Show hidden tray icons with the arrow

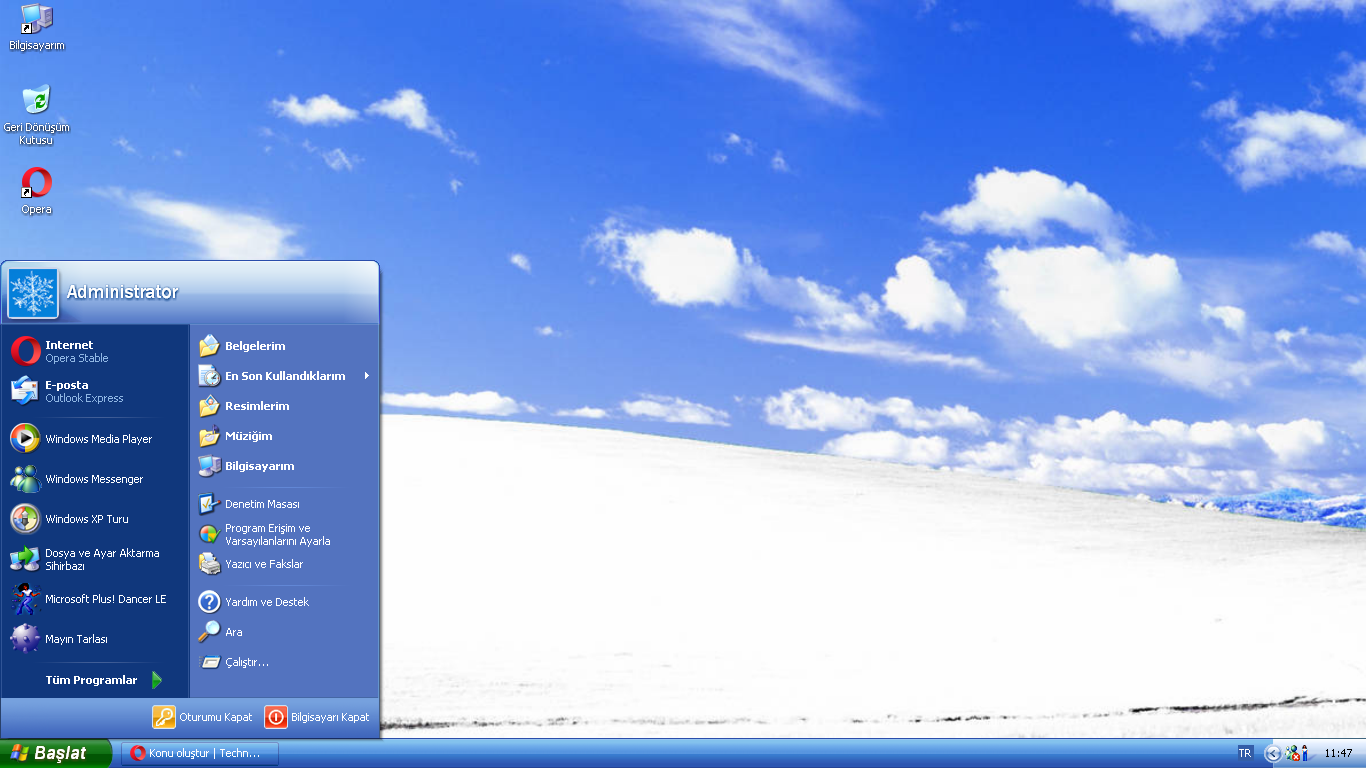[x=1272, y=753]
